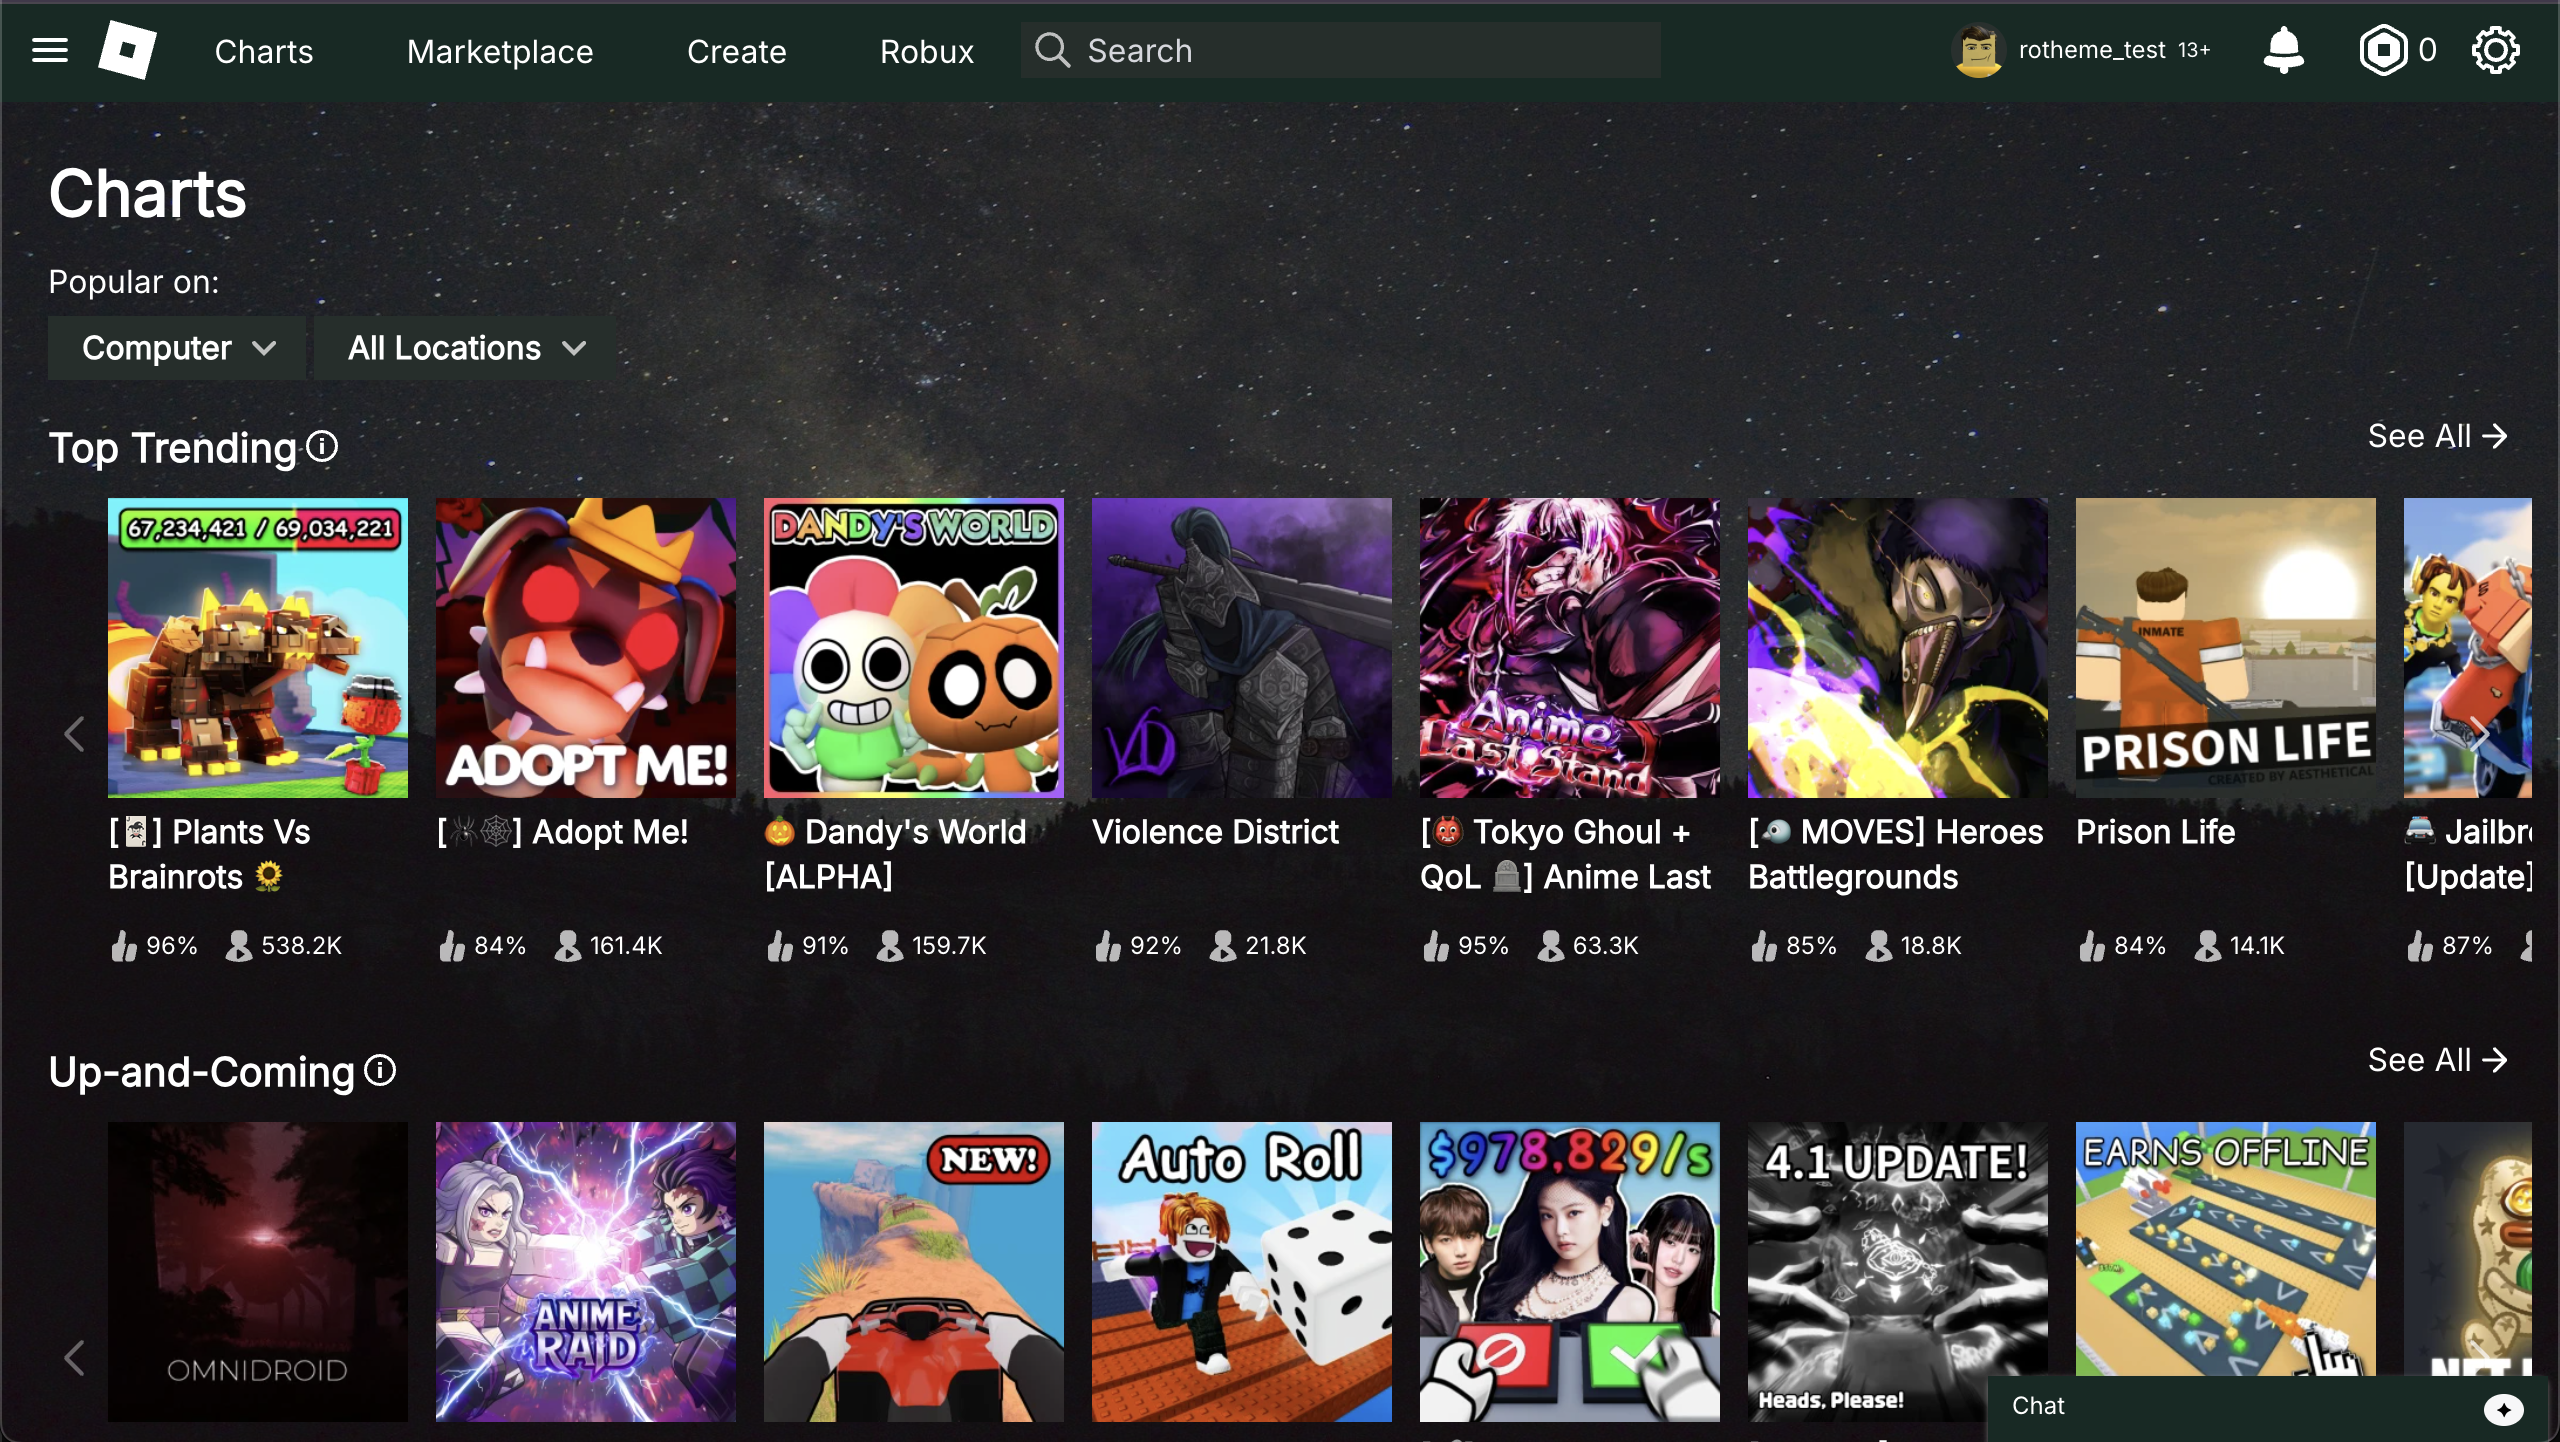Open the Adopt Me! game thumbnail
The height and width of the screenshot is (1442, 2560).
click(x=585, y=648)
